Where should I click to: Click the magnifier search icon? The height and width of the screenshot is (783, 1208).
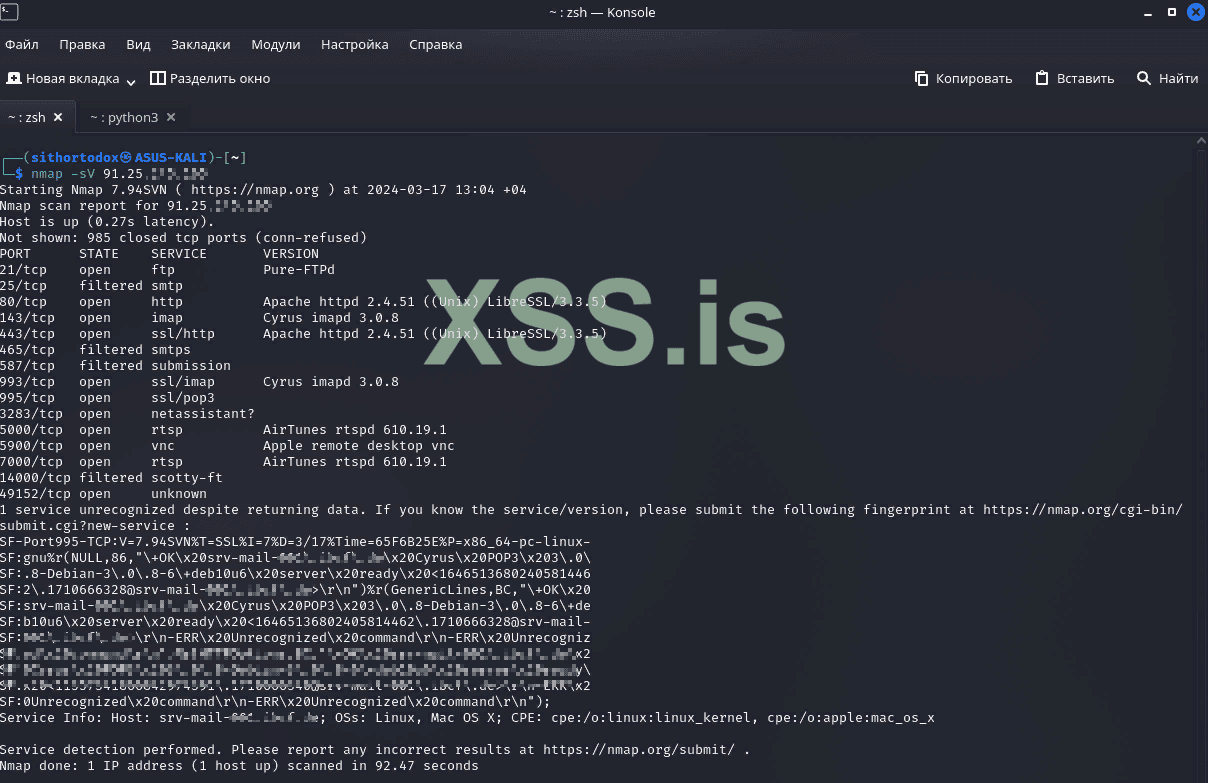(1144, 78)
